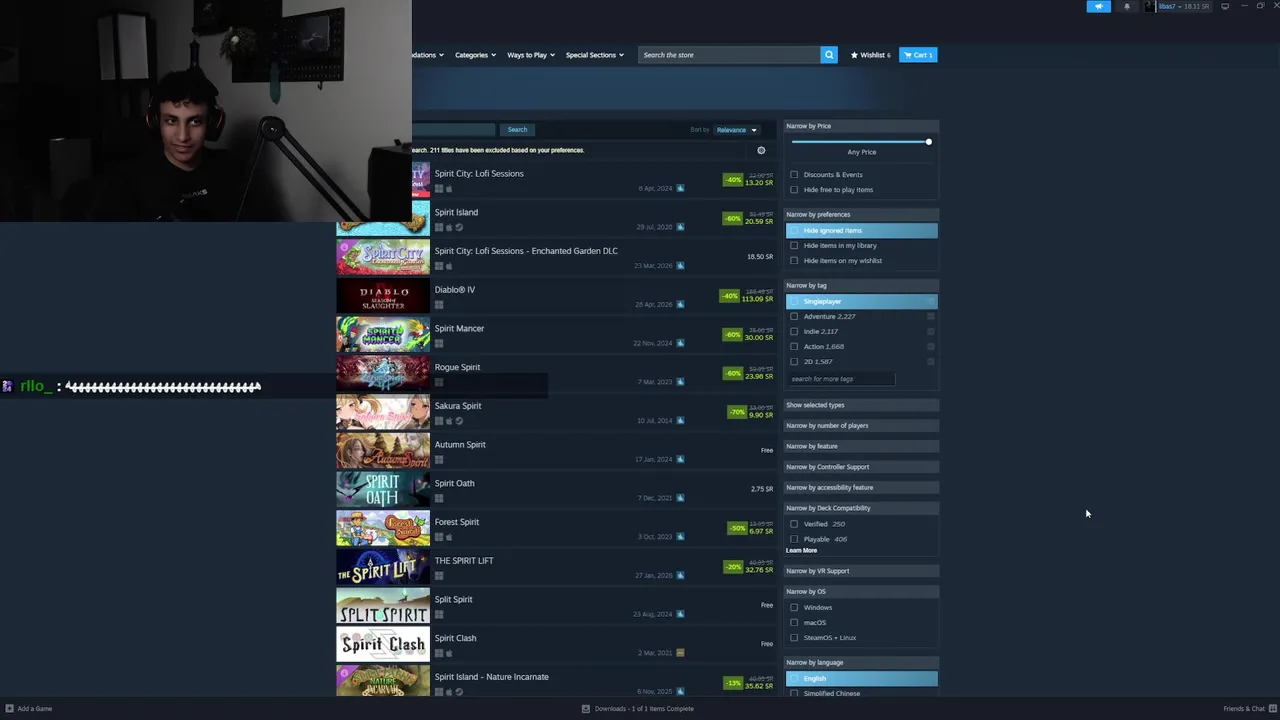This screenshot has width=1280, height=720.
Task: Click the Downloads status icon
Action: tap(586, 709)
